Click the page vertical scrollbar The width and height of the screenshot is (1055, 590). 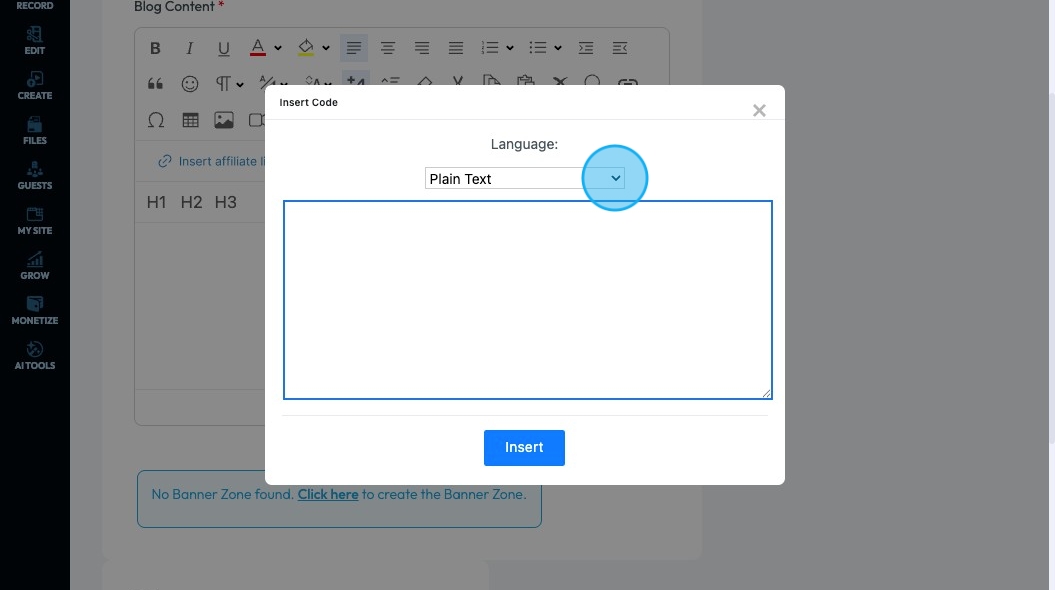tap(1051, 269)
